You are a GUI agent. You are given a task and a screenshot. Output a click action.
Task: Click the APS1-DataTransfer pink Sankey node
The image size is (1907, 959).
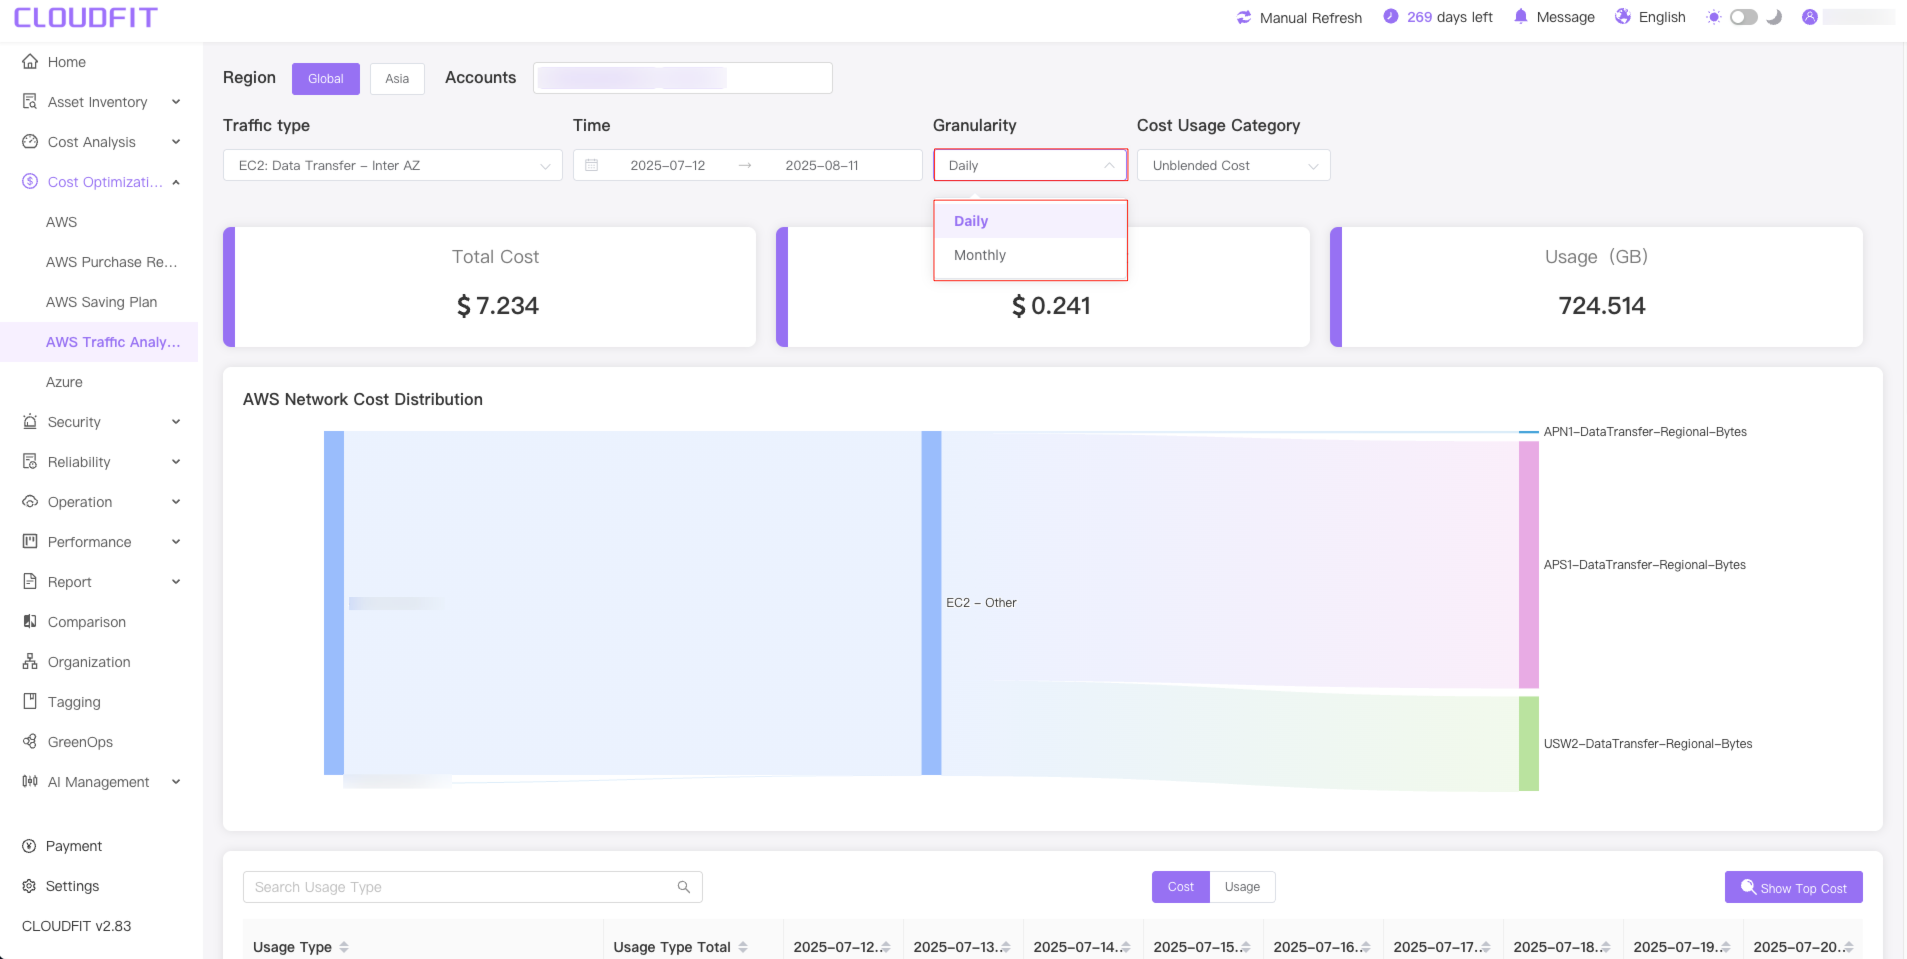point(1528,565)
